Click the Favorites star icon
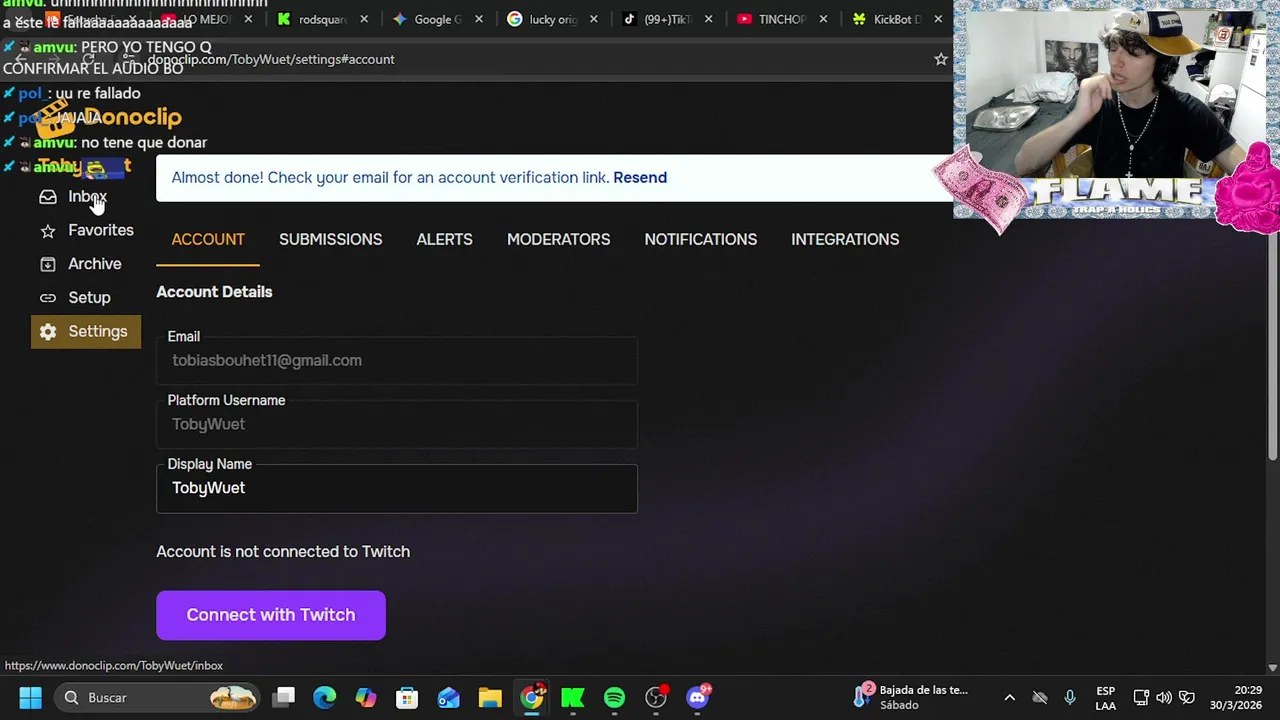The width and height of the screenshot is (1280, 720). (48, 231)
